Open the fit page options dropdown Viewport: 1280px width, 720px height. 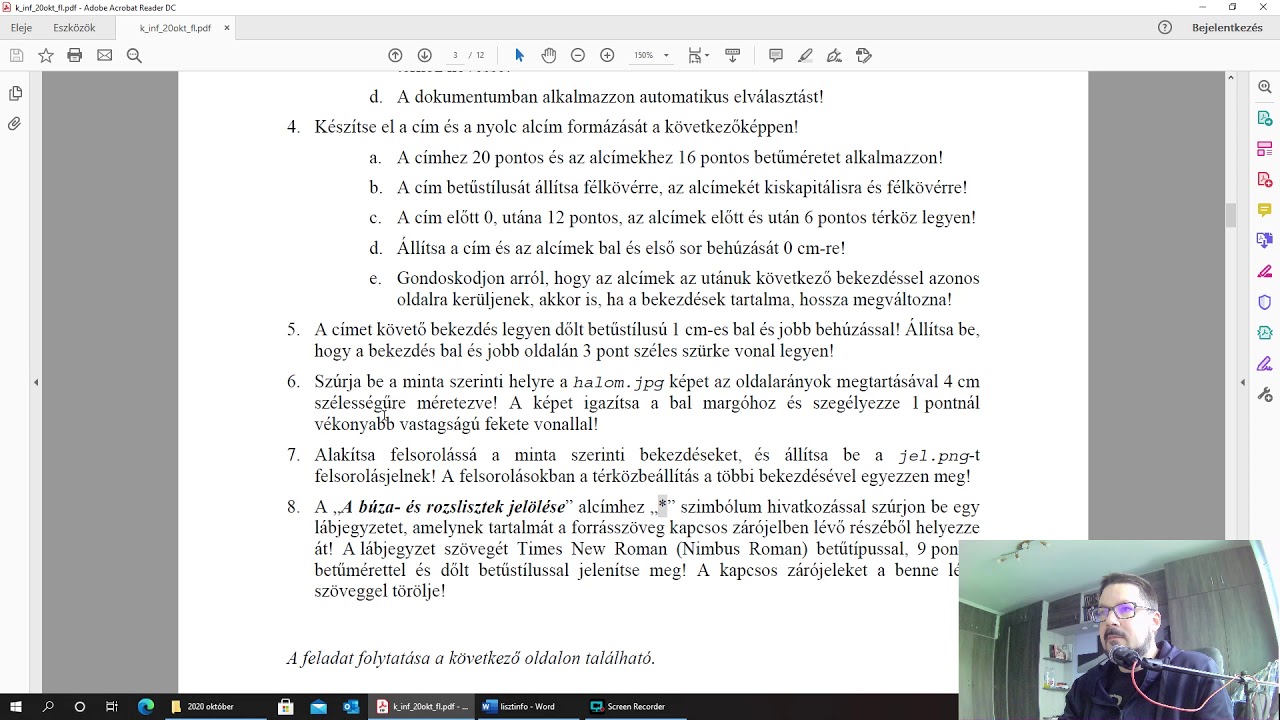pos(699,56)
